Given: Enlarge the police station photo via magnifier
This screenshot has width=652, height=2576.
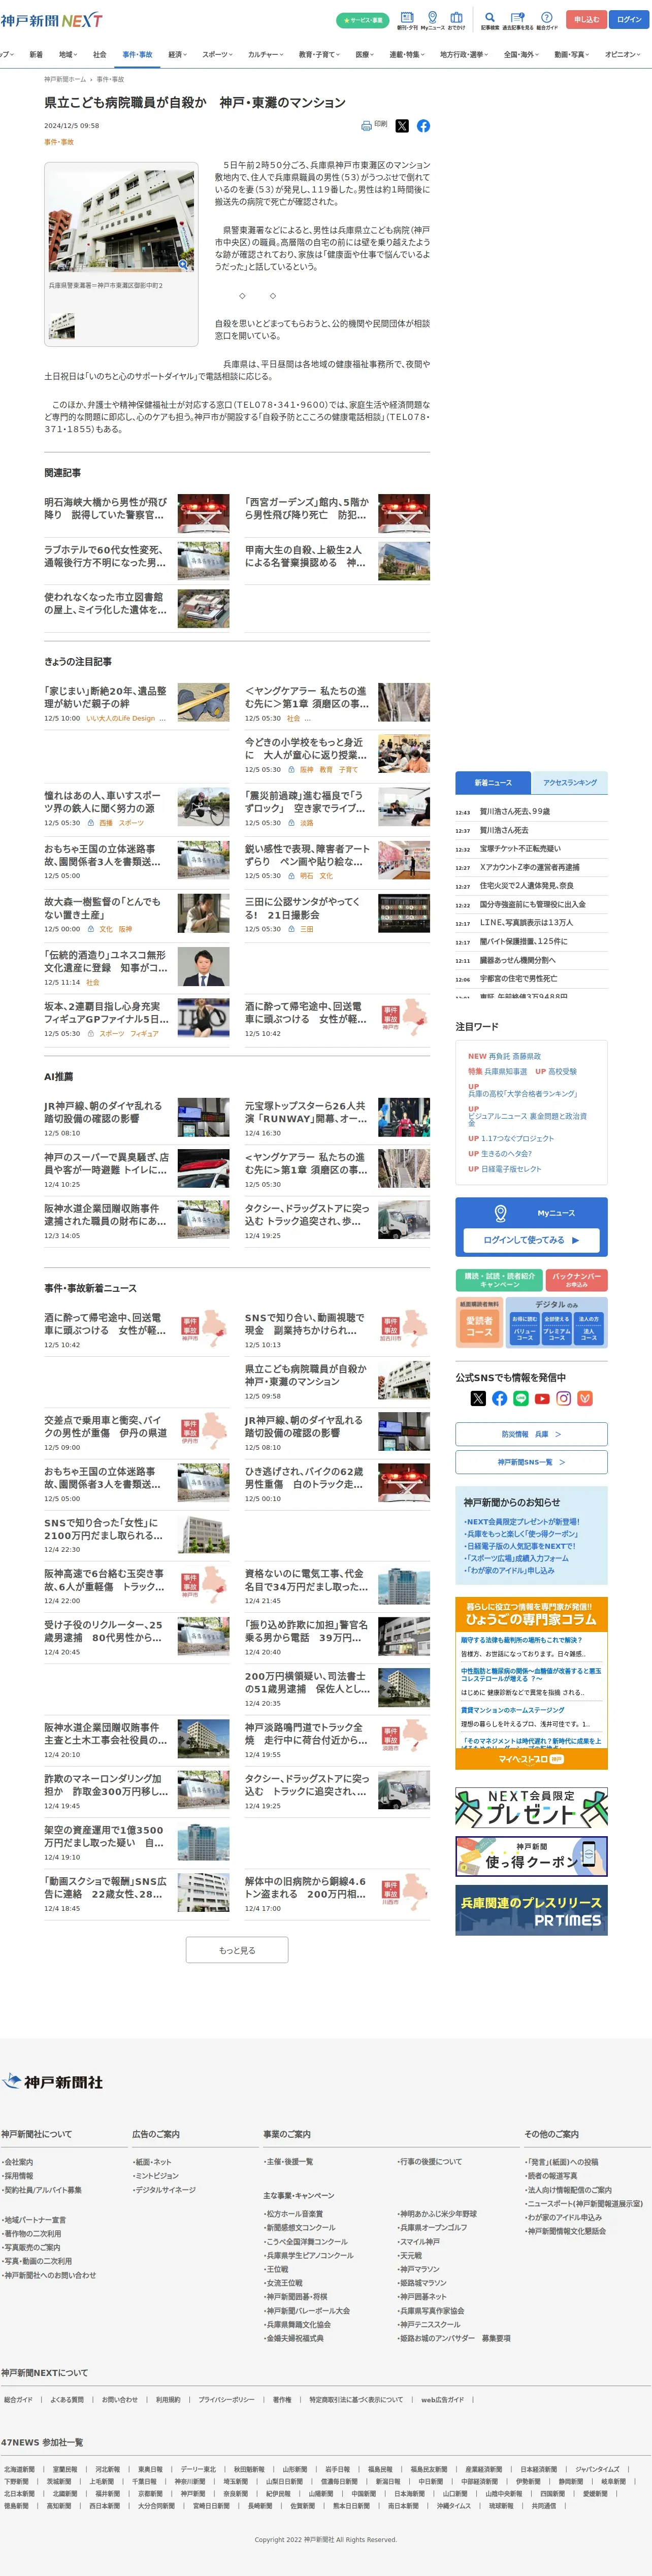Looking at the screenshot, I should (184, 264).
